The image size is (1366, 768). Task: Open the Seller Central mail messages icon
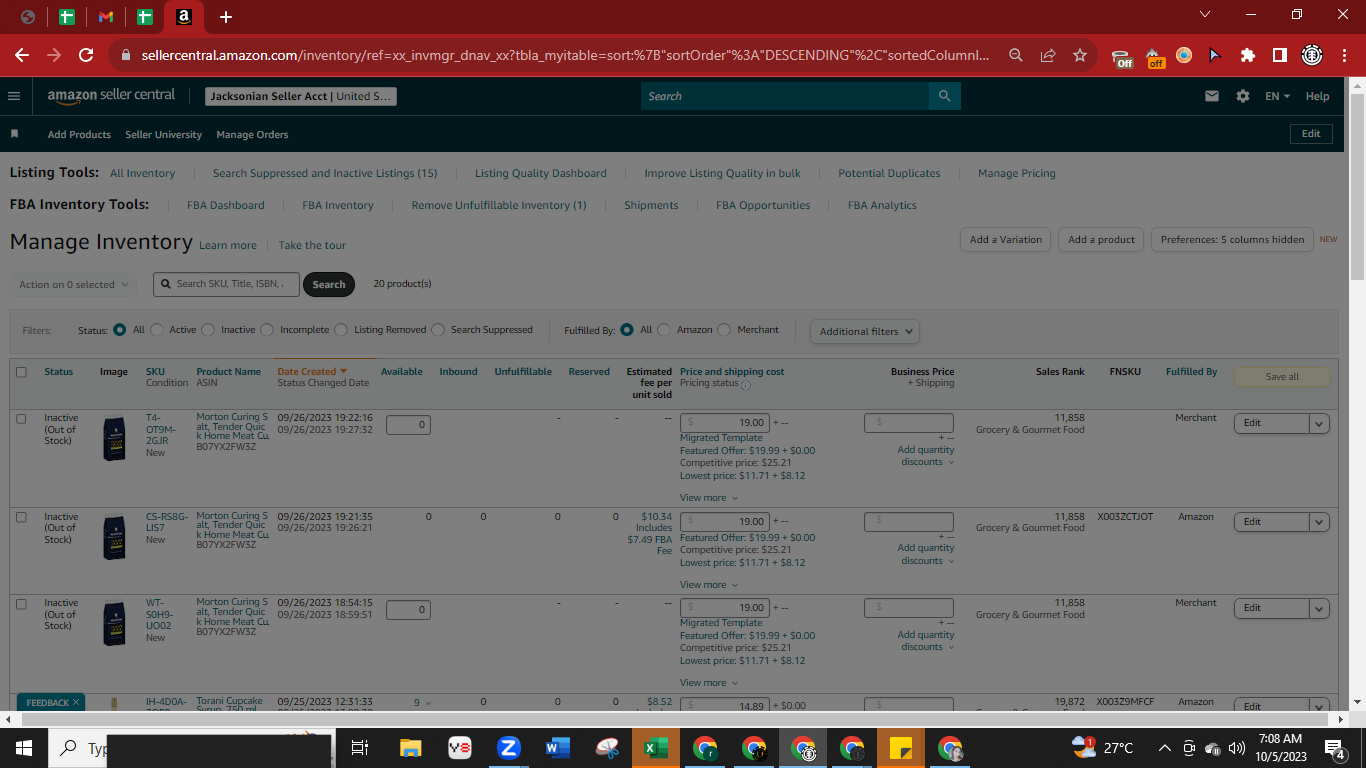click(1212, 96)
